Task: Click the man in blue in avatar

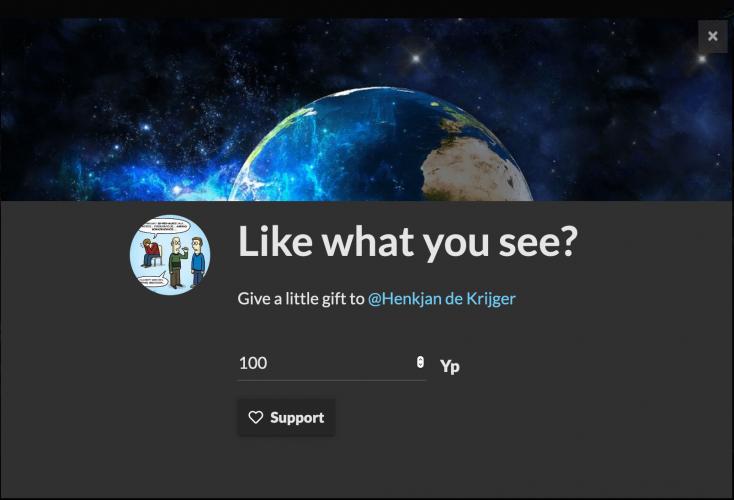Action: pyautogui.click(x=198, y=261)
